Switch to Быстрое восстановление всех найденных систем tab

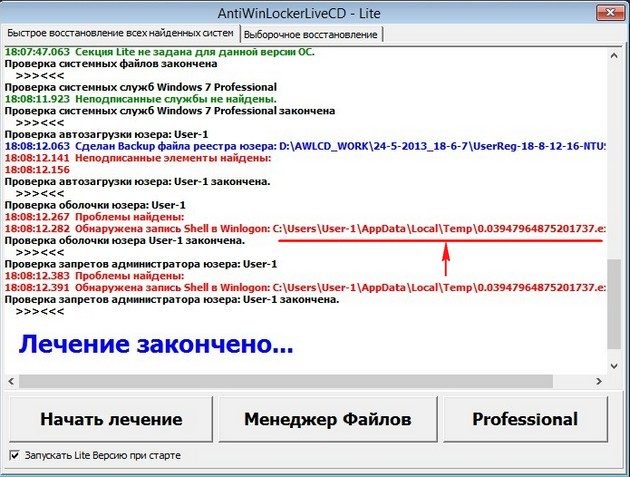coord(120,33)
